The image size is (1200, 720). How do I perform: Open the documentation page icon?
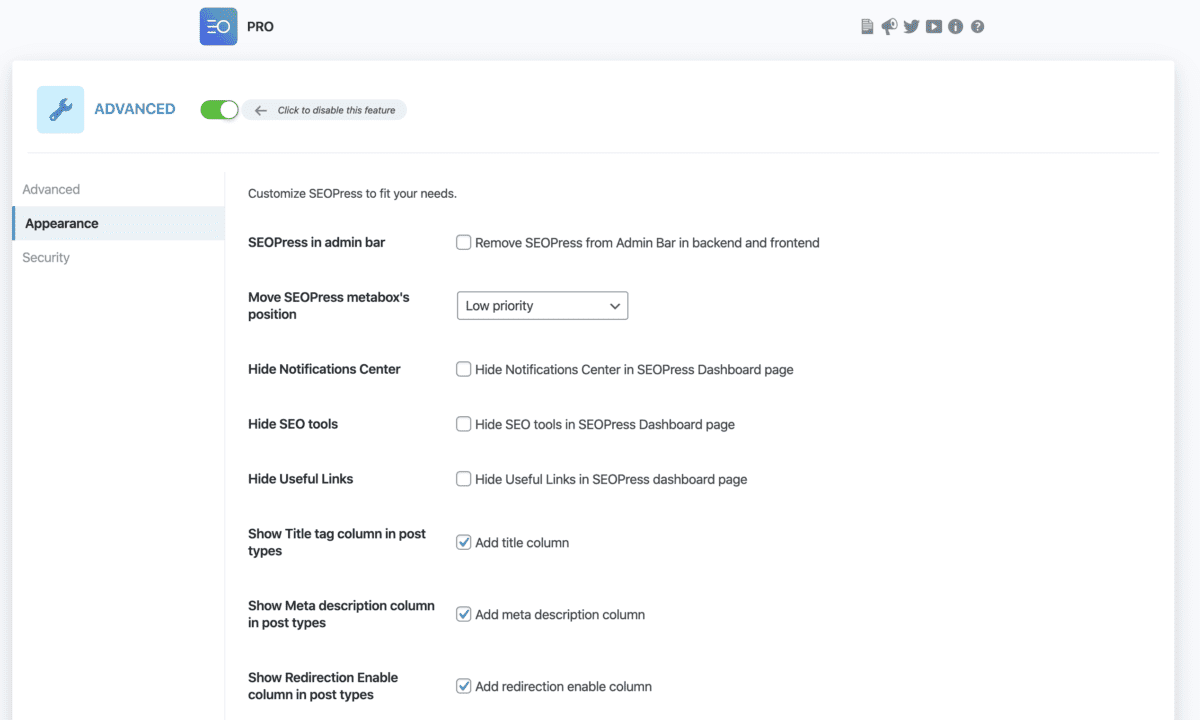coord(867,27)
